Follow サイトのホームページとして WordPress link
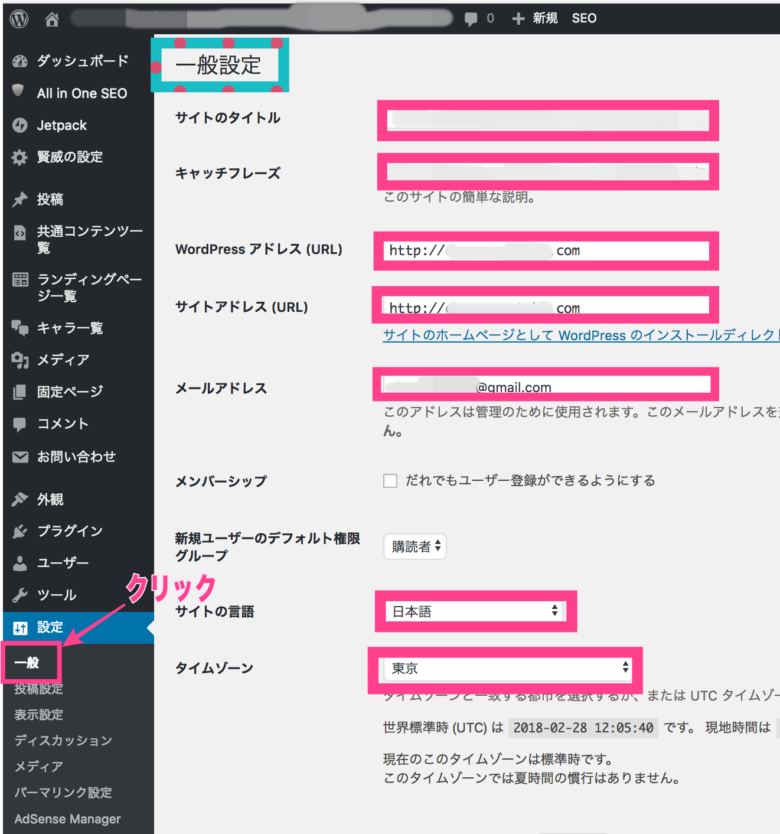This screenshot has width=780, height=834. click(x=581, y=335)
